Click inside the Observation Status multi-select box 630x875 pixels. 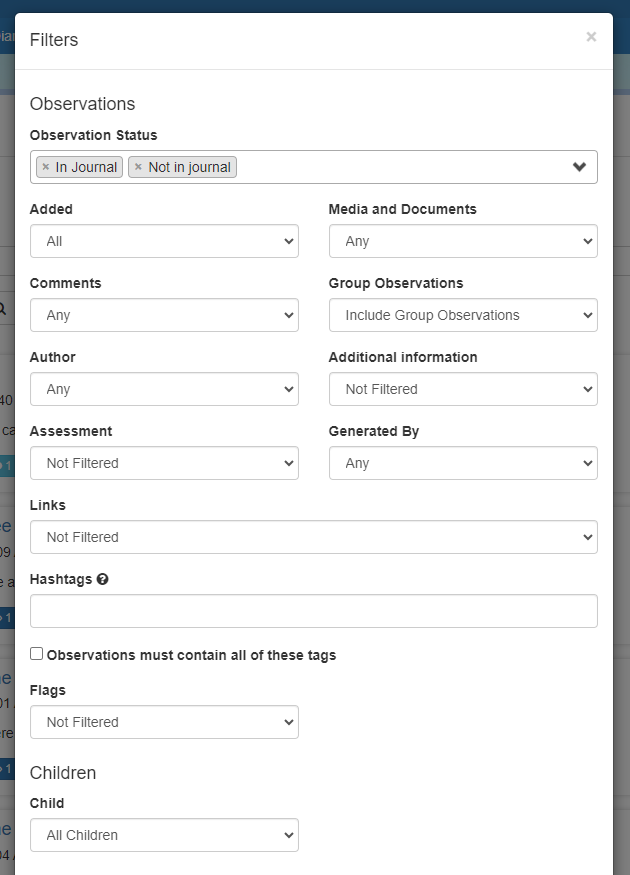400,167
